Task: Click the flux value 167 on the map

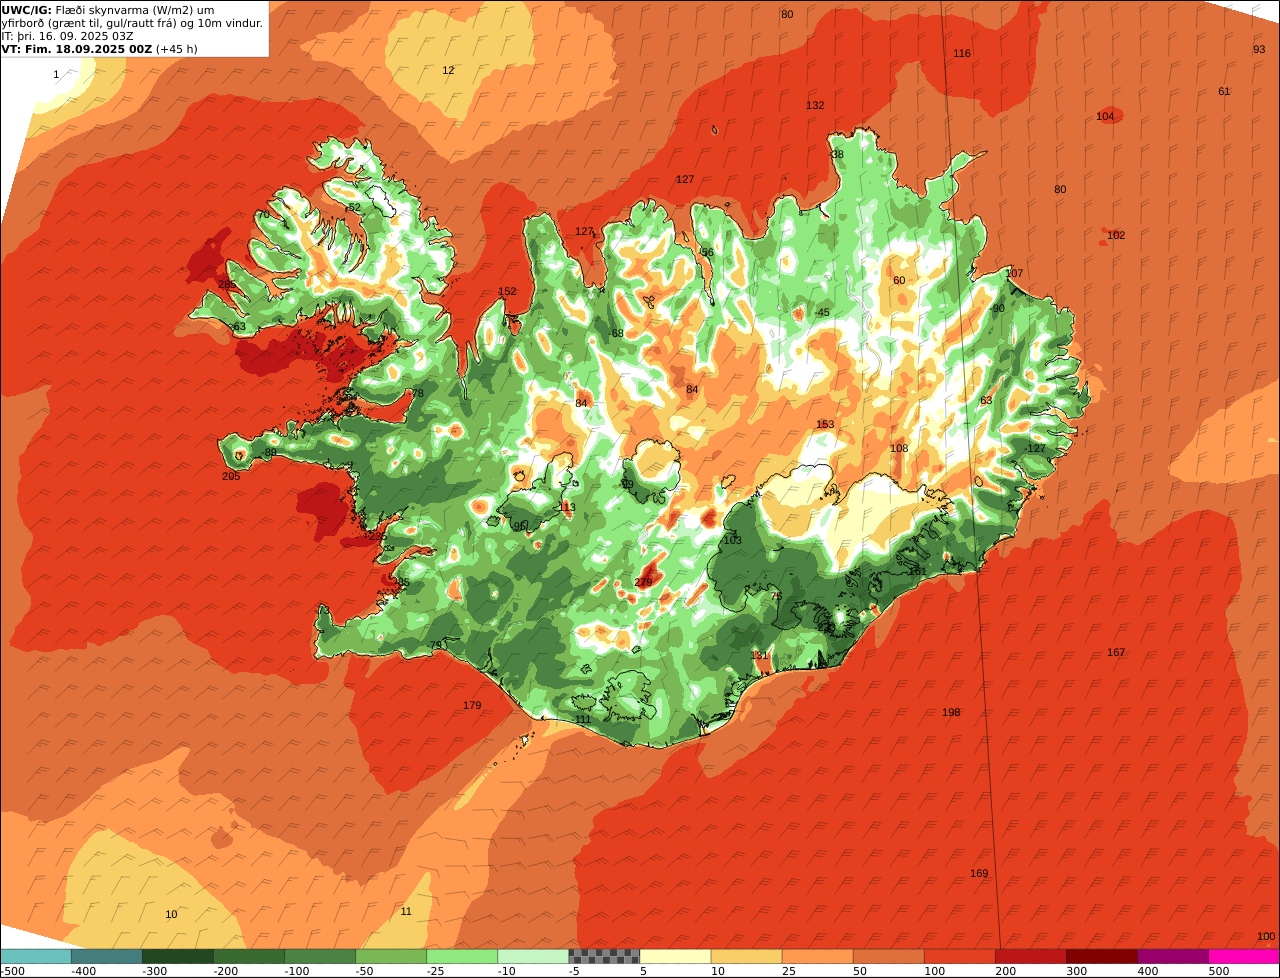Action: [x=1116, y=652]
